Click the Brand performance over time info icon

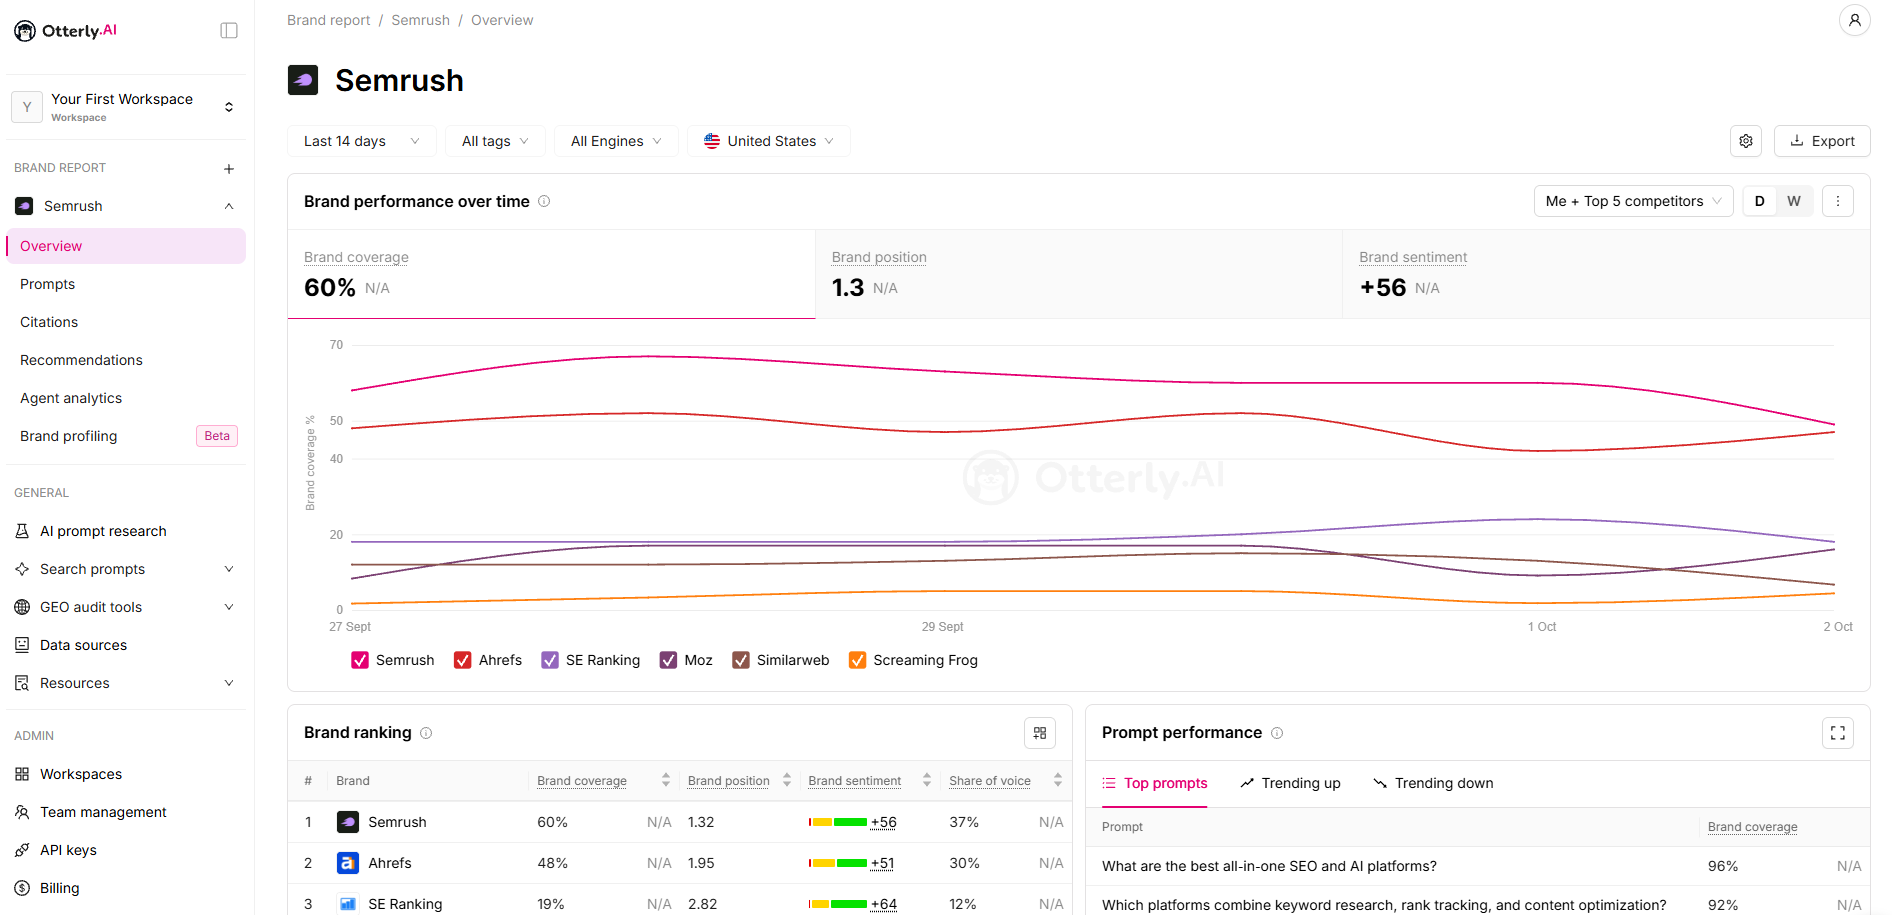click(x=544, y=201)
